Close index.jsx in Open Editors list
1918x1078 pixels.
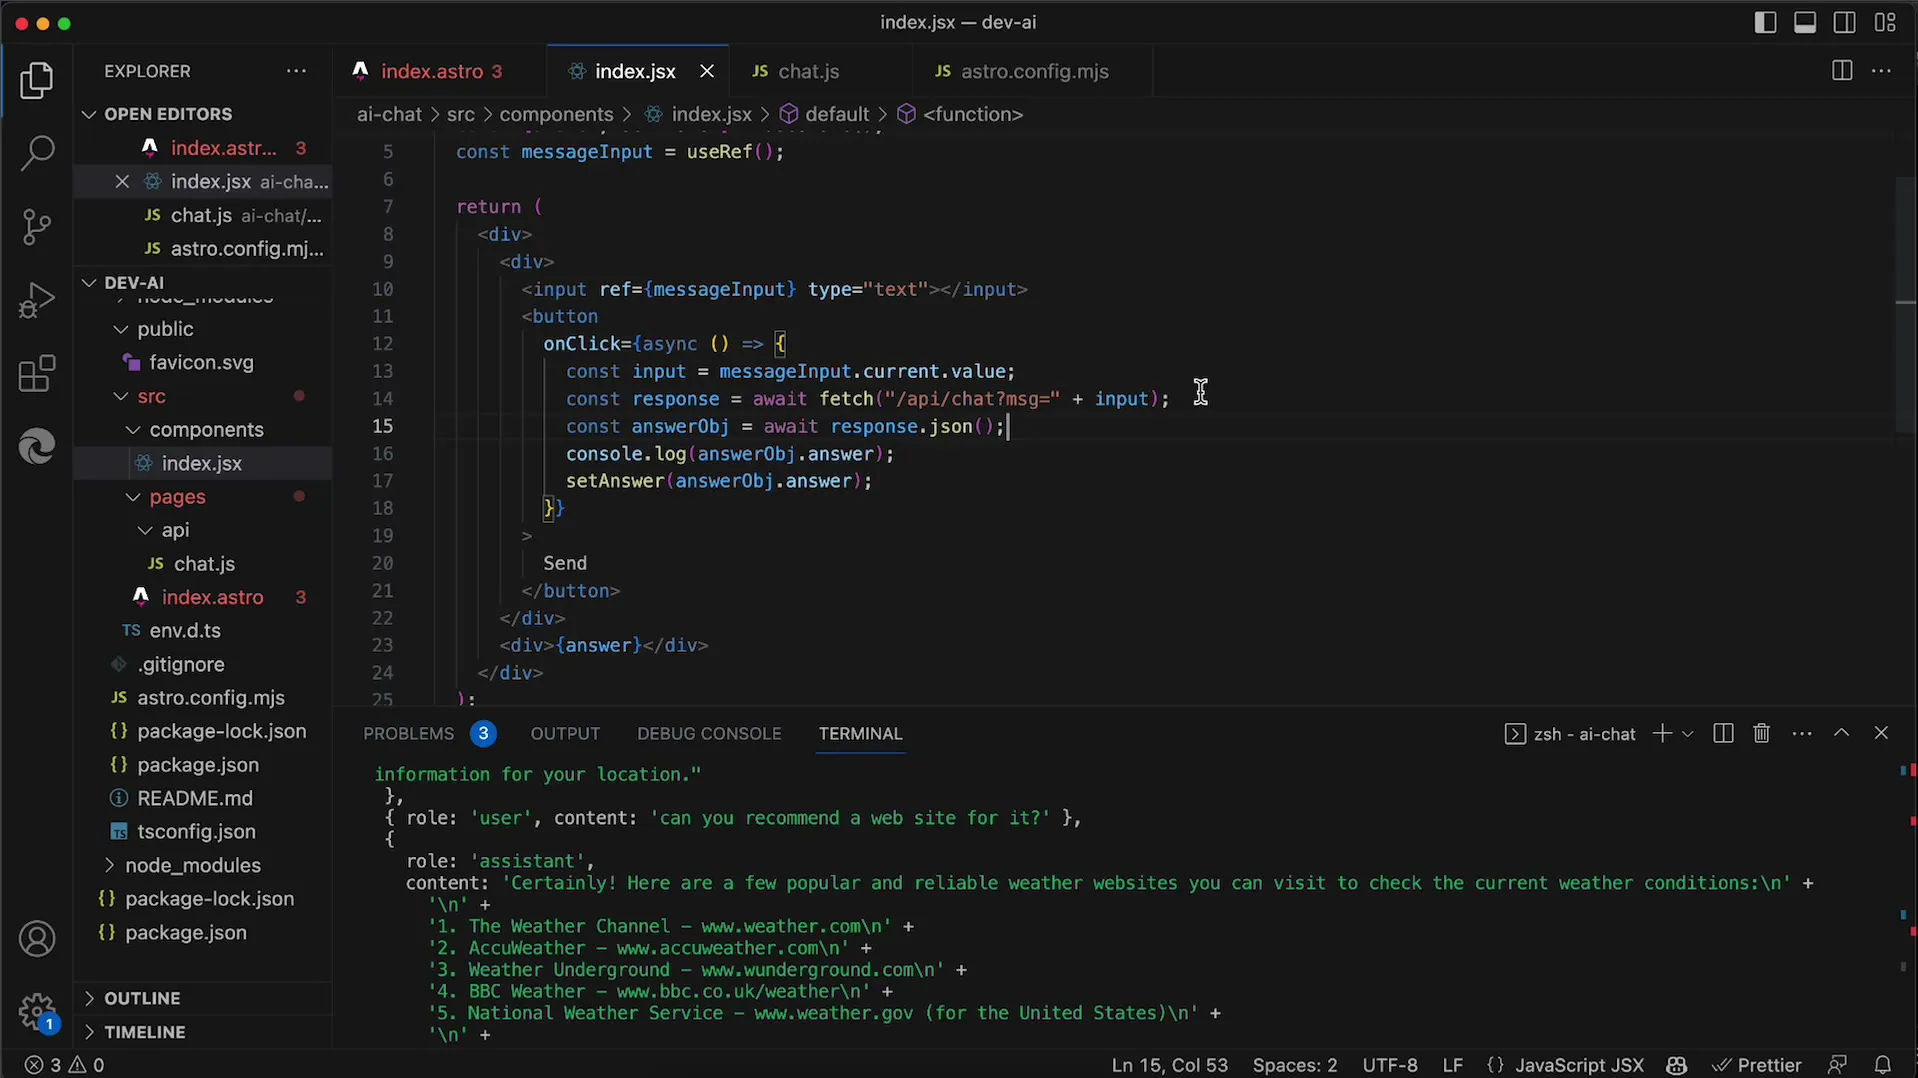[122, 181]
